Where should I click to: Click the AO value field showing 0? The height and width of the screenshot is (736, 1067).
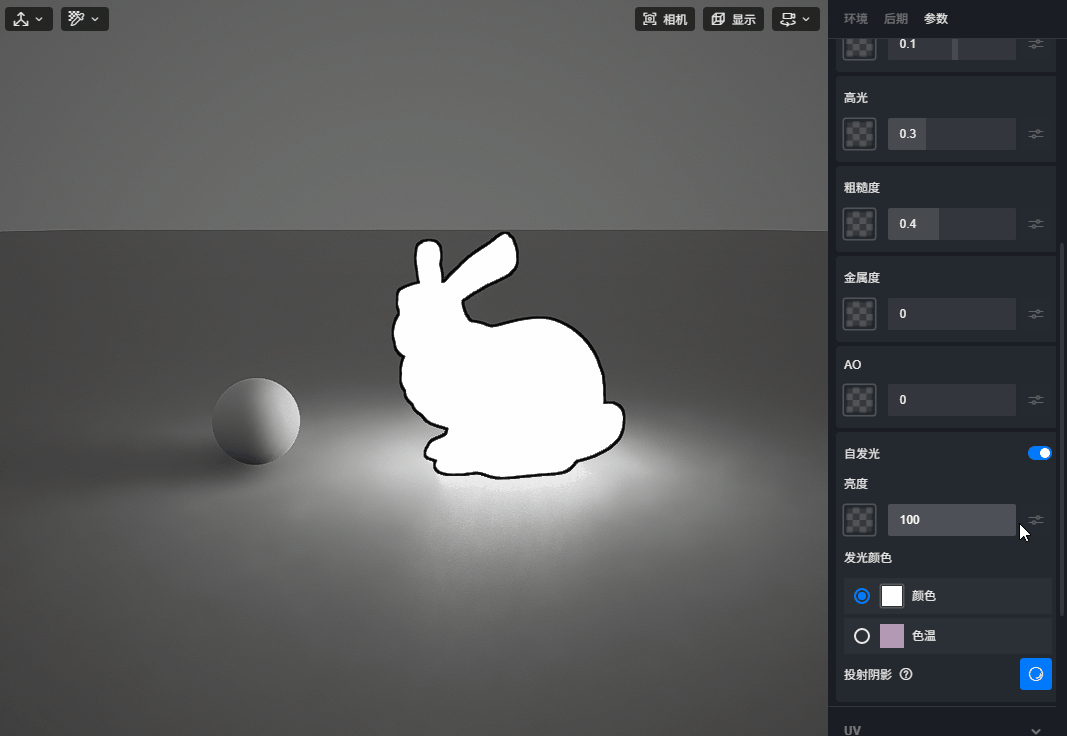951,400
